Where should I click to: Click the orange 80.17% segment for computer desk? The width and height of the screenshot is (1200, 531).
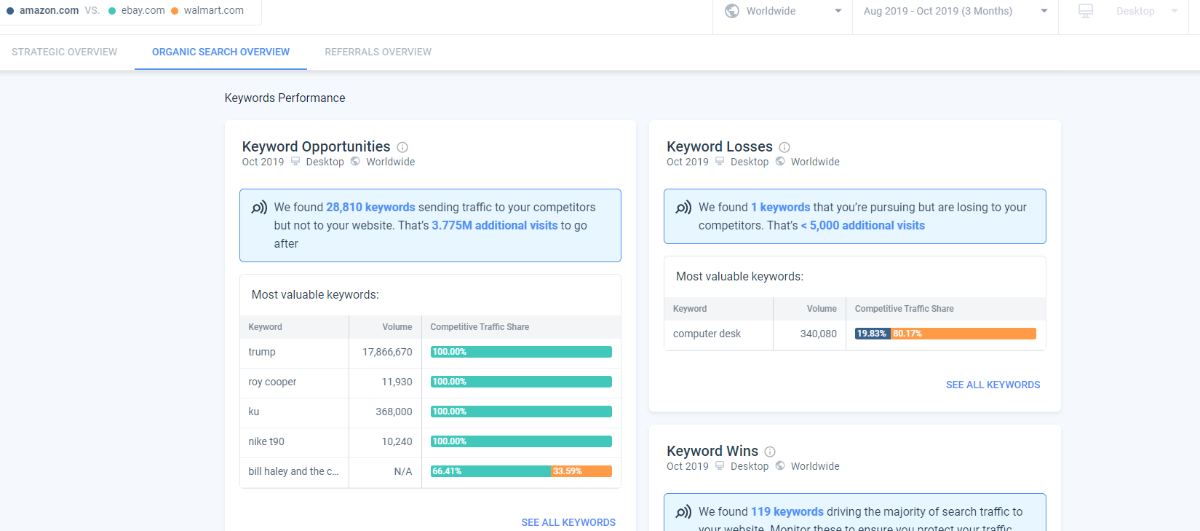[964, 334]
